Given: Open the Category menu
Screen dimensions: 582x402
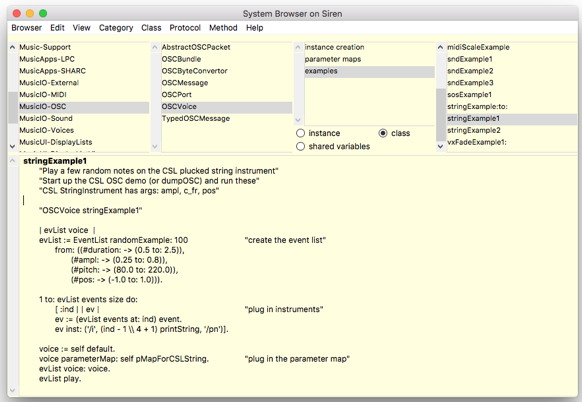Looking at the screenshot, I should tap(116, 28).
